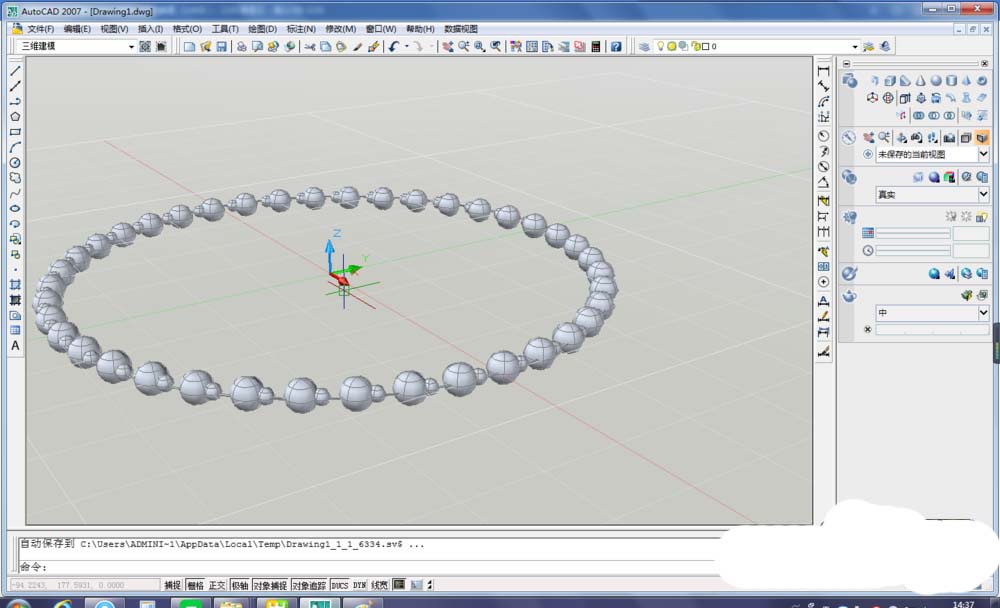
Task: Open the 三维建模 workspace dropdown
Action: pyautogui.click(x=131, y=46)
